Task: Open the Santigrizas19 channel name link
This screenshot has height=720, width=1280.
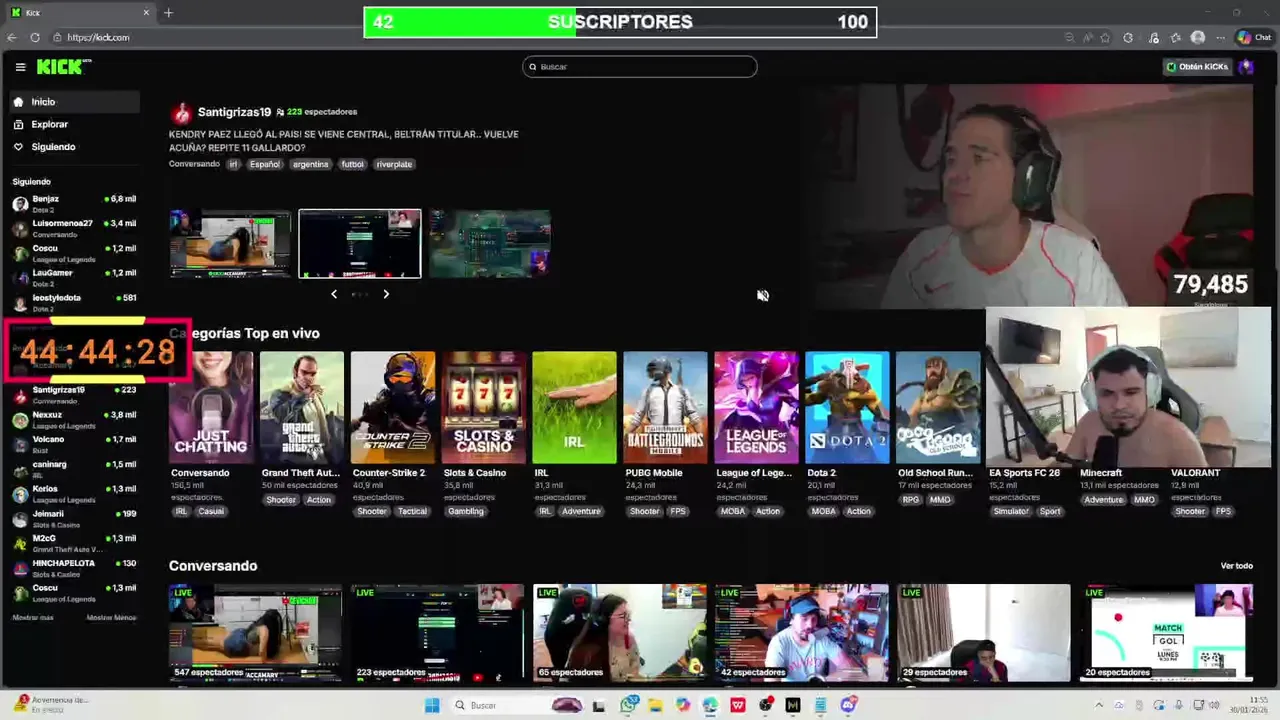Action: coord(235,112)
